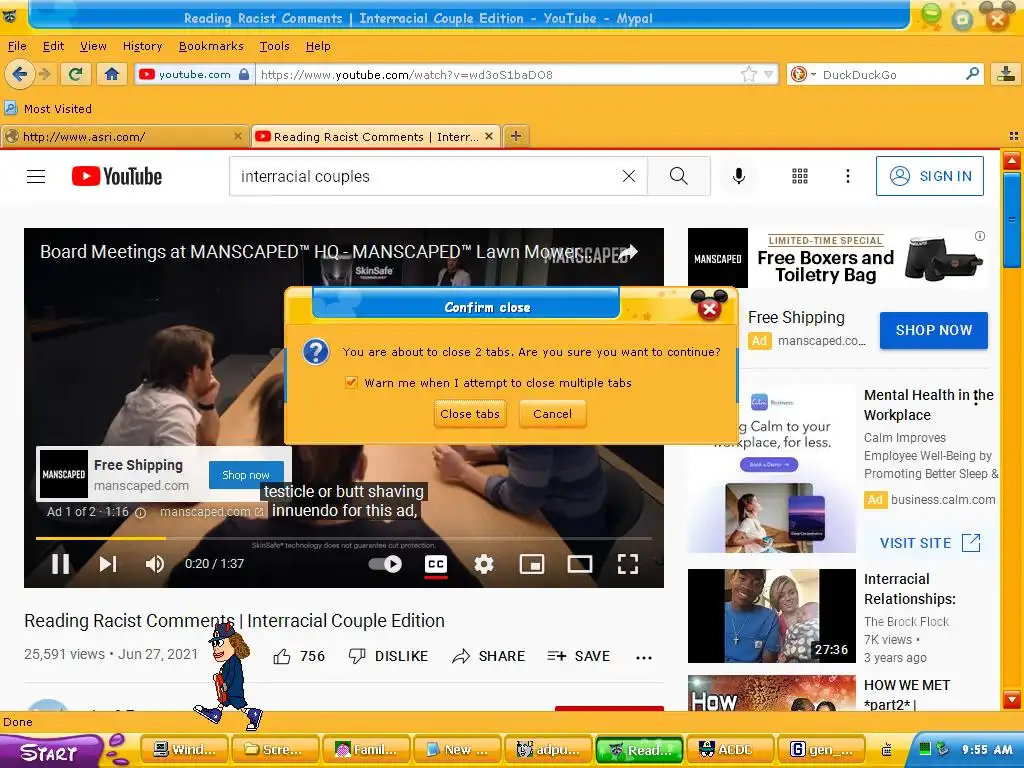Toggle the autoplay switch
The image size is (1024, 768).
pos(385,564)
